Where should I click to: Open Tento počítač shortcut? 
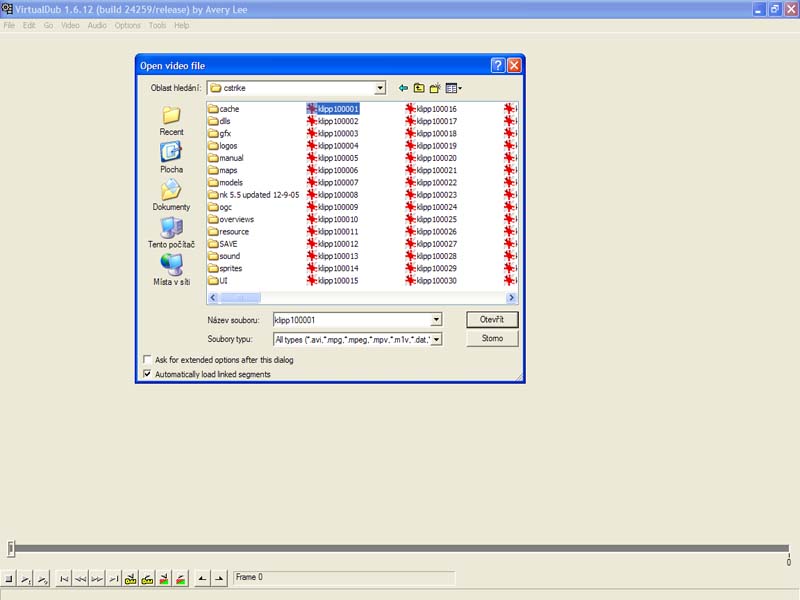point(171,233)
